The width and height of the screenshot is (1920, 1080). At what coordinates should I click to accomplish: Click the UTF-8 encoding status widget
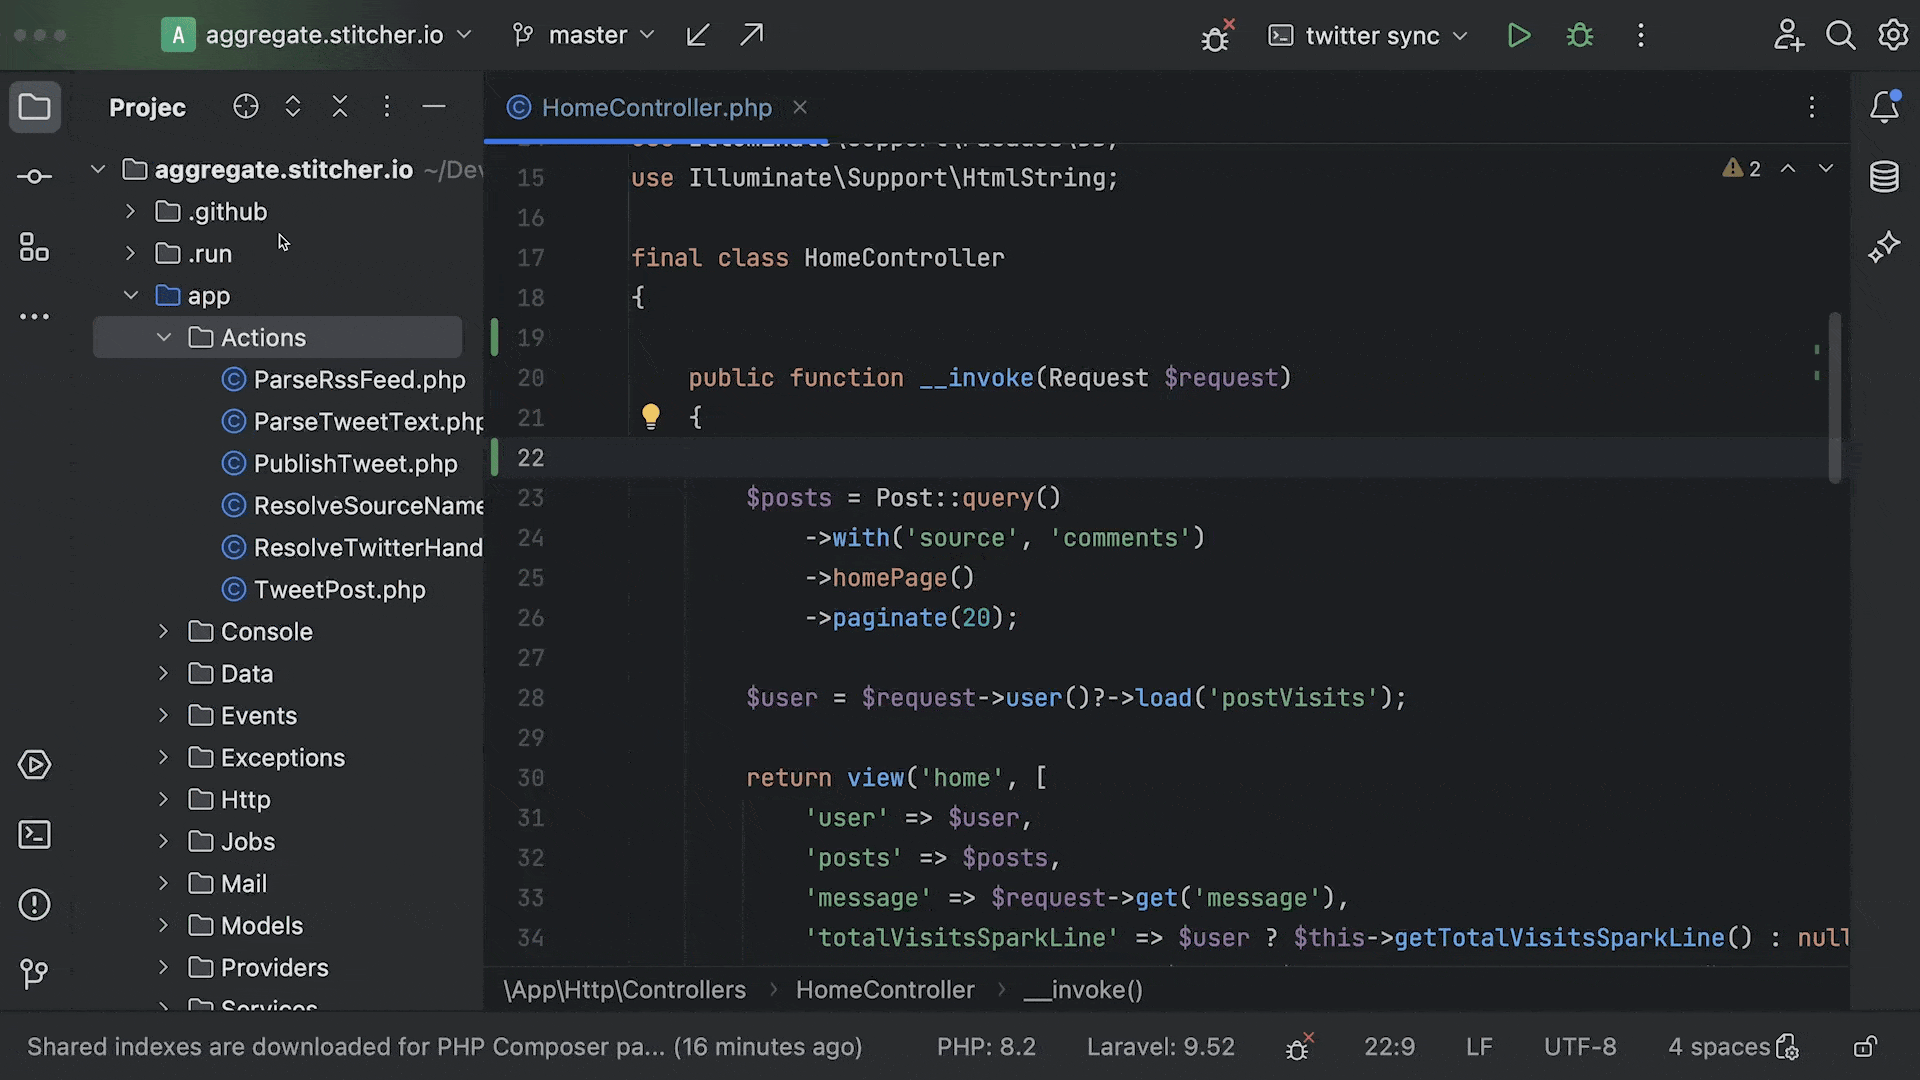1579,1047
